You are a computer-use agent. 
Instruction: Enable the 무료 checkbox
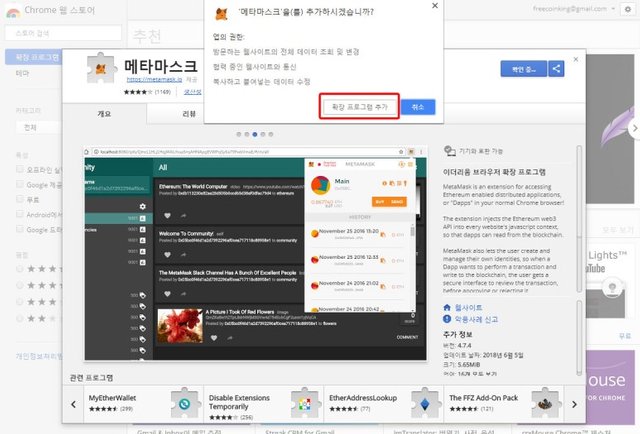[x=20, y=199]
